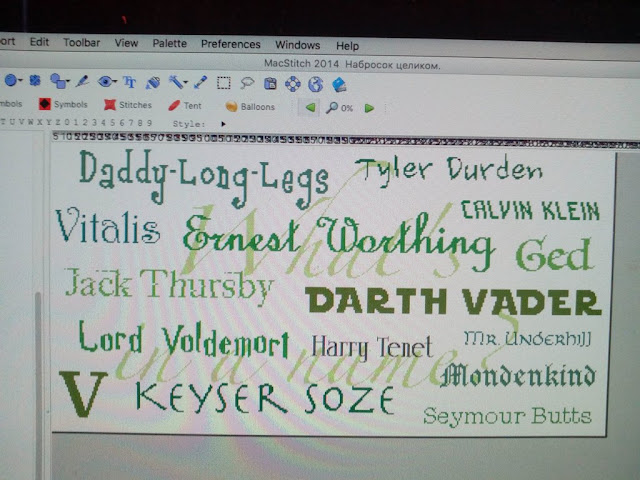Pick letter X in the character strip

click(x=40, y=122)
